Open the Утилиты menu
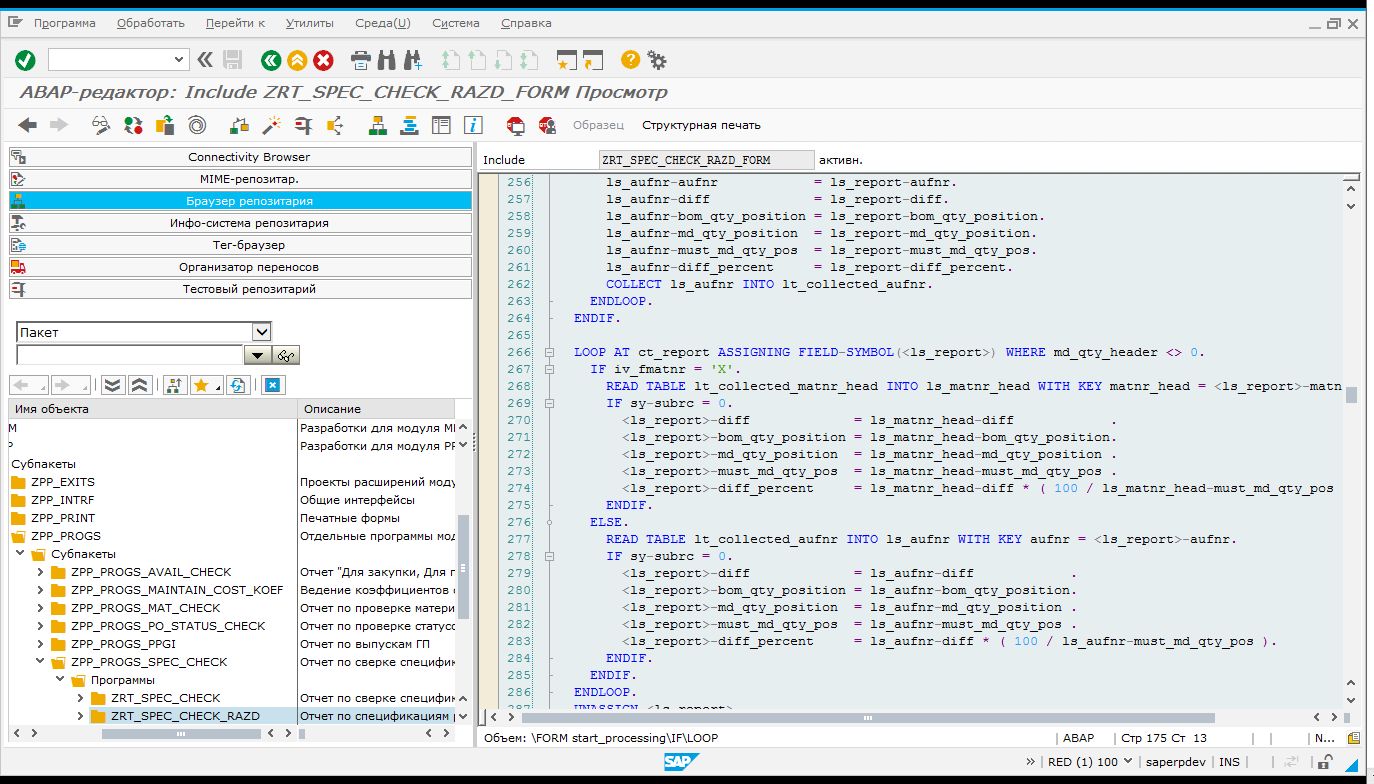Image resolution: width=1374 pixels, height=784 pixels. pyautogui.click(x=310, y=23)
